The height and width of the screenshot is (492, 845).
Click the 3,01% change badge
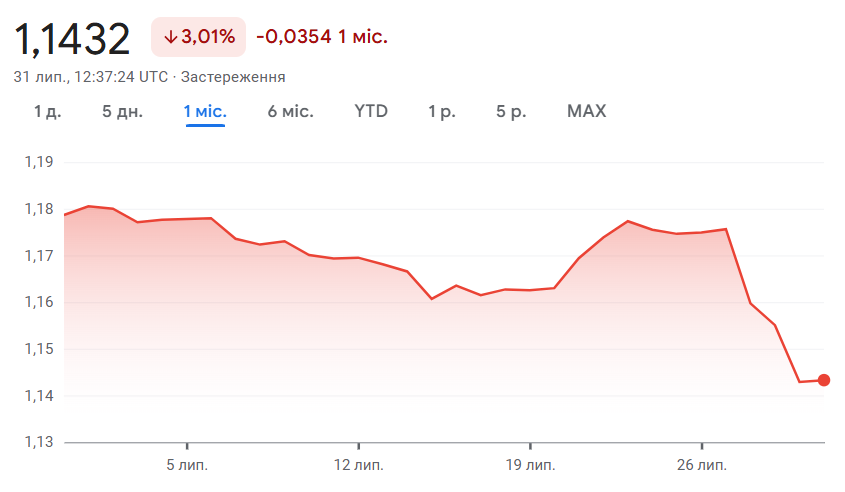[x=199, y=37]
